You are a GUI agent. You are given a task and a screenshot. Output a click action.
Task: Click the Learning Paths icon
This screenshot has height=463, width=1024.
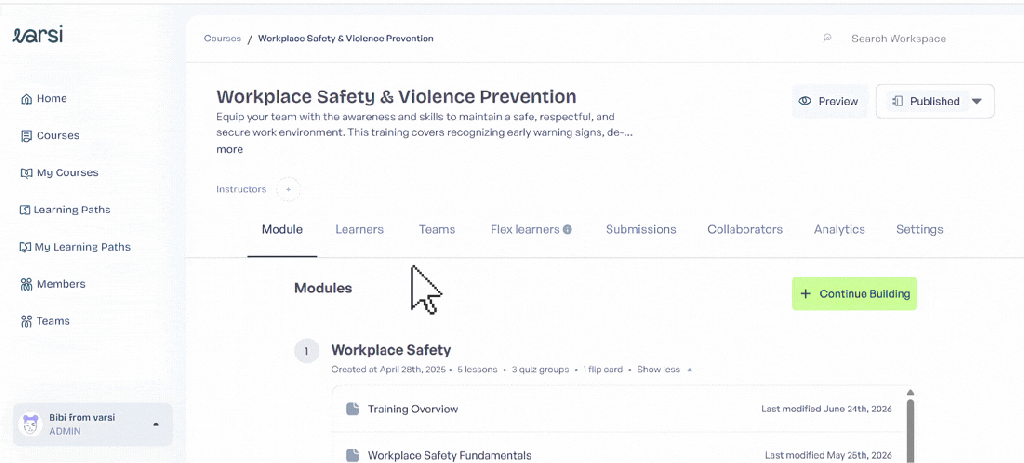click(x=25, y=210)
